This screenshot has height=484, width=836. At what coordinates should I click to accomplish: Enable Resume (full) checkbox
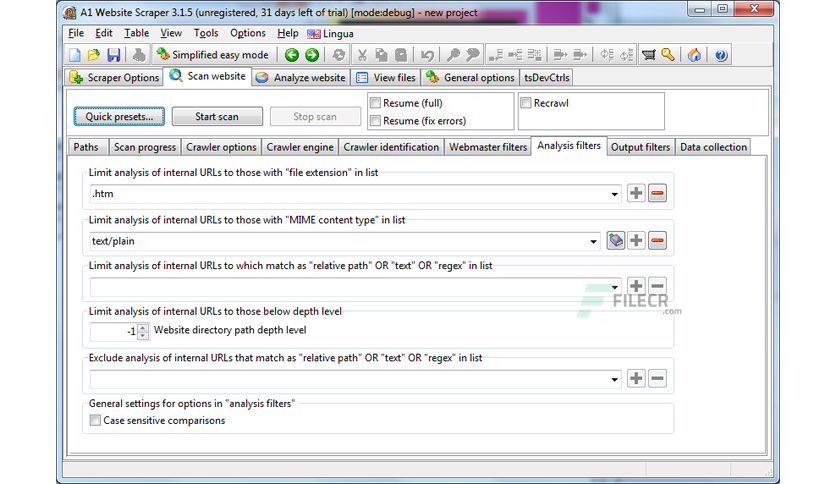375,103
